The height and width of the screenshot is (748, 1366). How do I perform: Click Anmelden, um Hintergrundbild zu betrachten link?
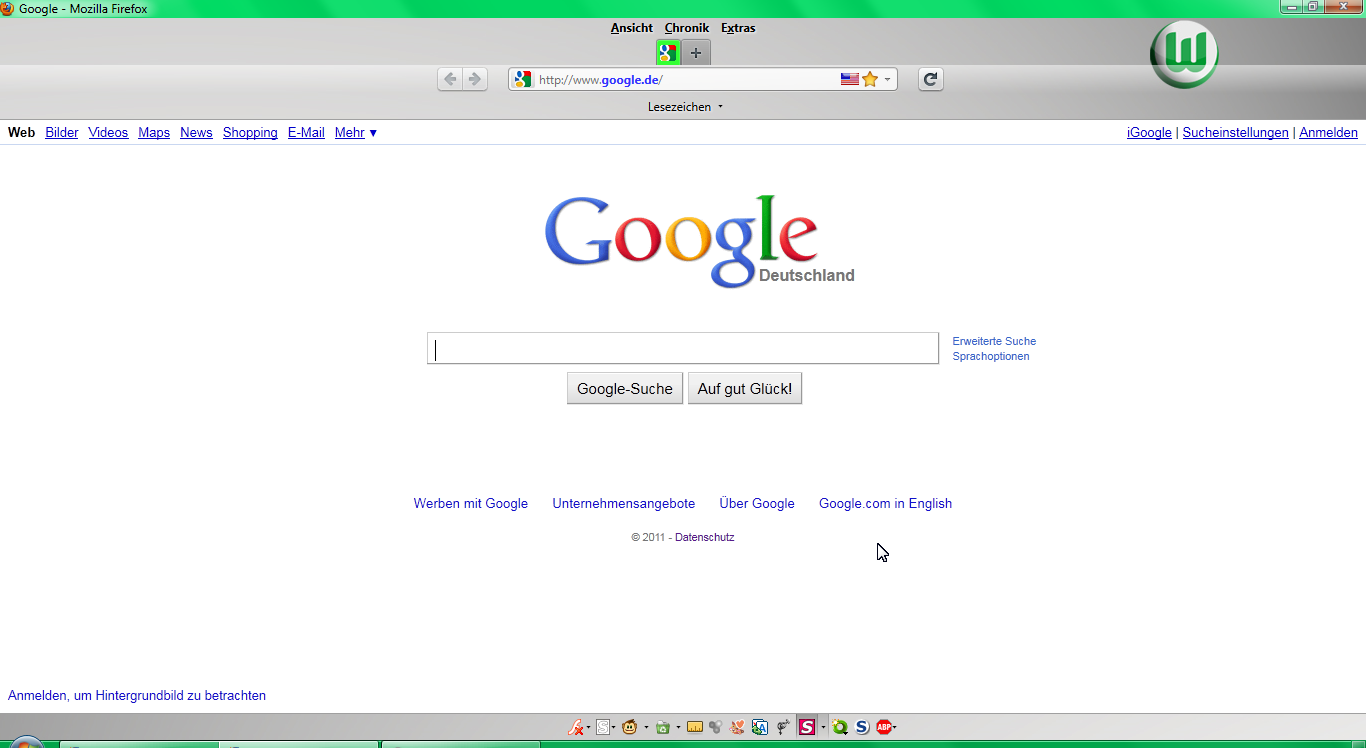pyautogui.click(x=137, y=696)
